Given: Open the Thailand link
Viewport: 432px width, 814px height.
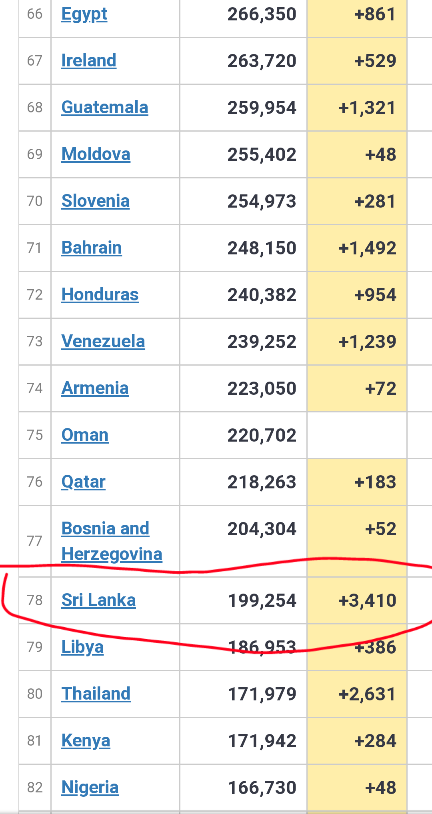Looking at the screenshot, I should click(96, 694).
